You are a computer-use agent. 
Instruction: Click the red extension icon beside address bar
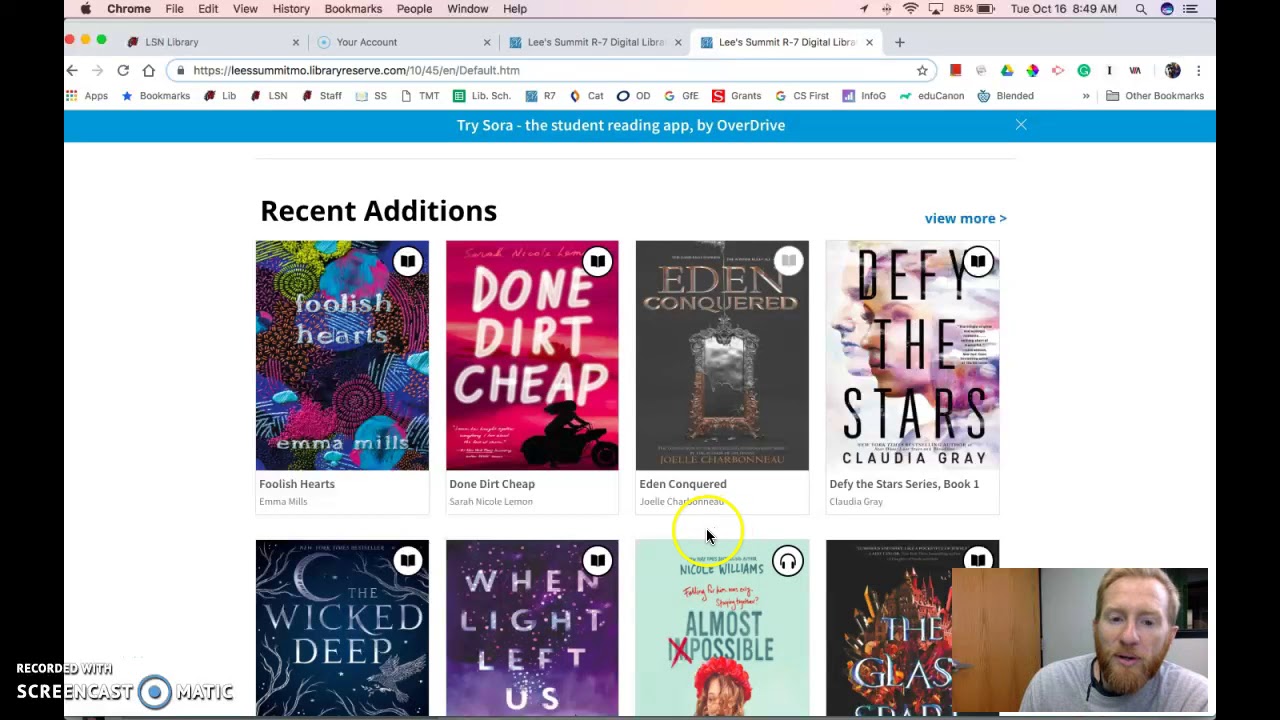click(x=955, y=70)
